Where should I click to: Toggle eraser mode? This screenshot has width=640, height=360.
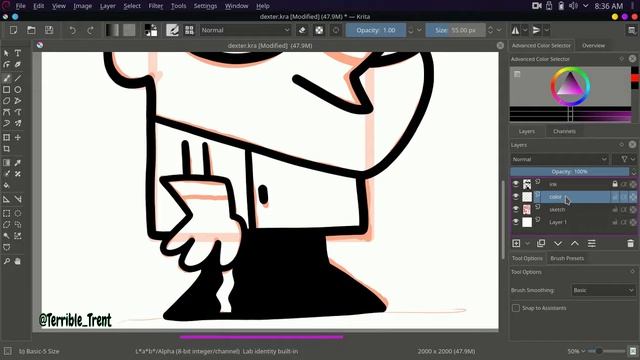(302, 30)
